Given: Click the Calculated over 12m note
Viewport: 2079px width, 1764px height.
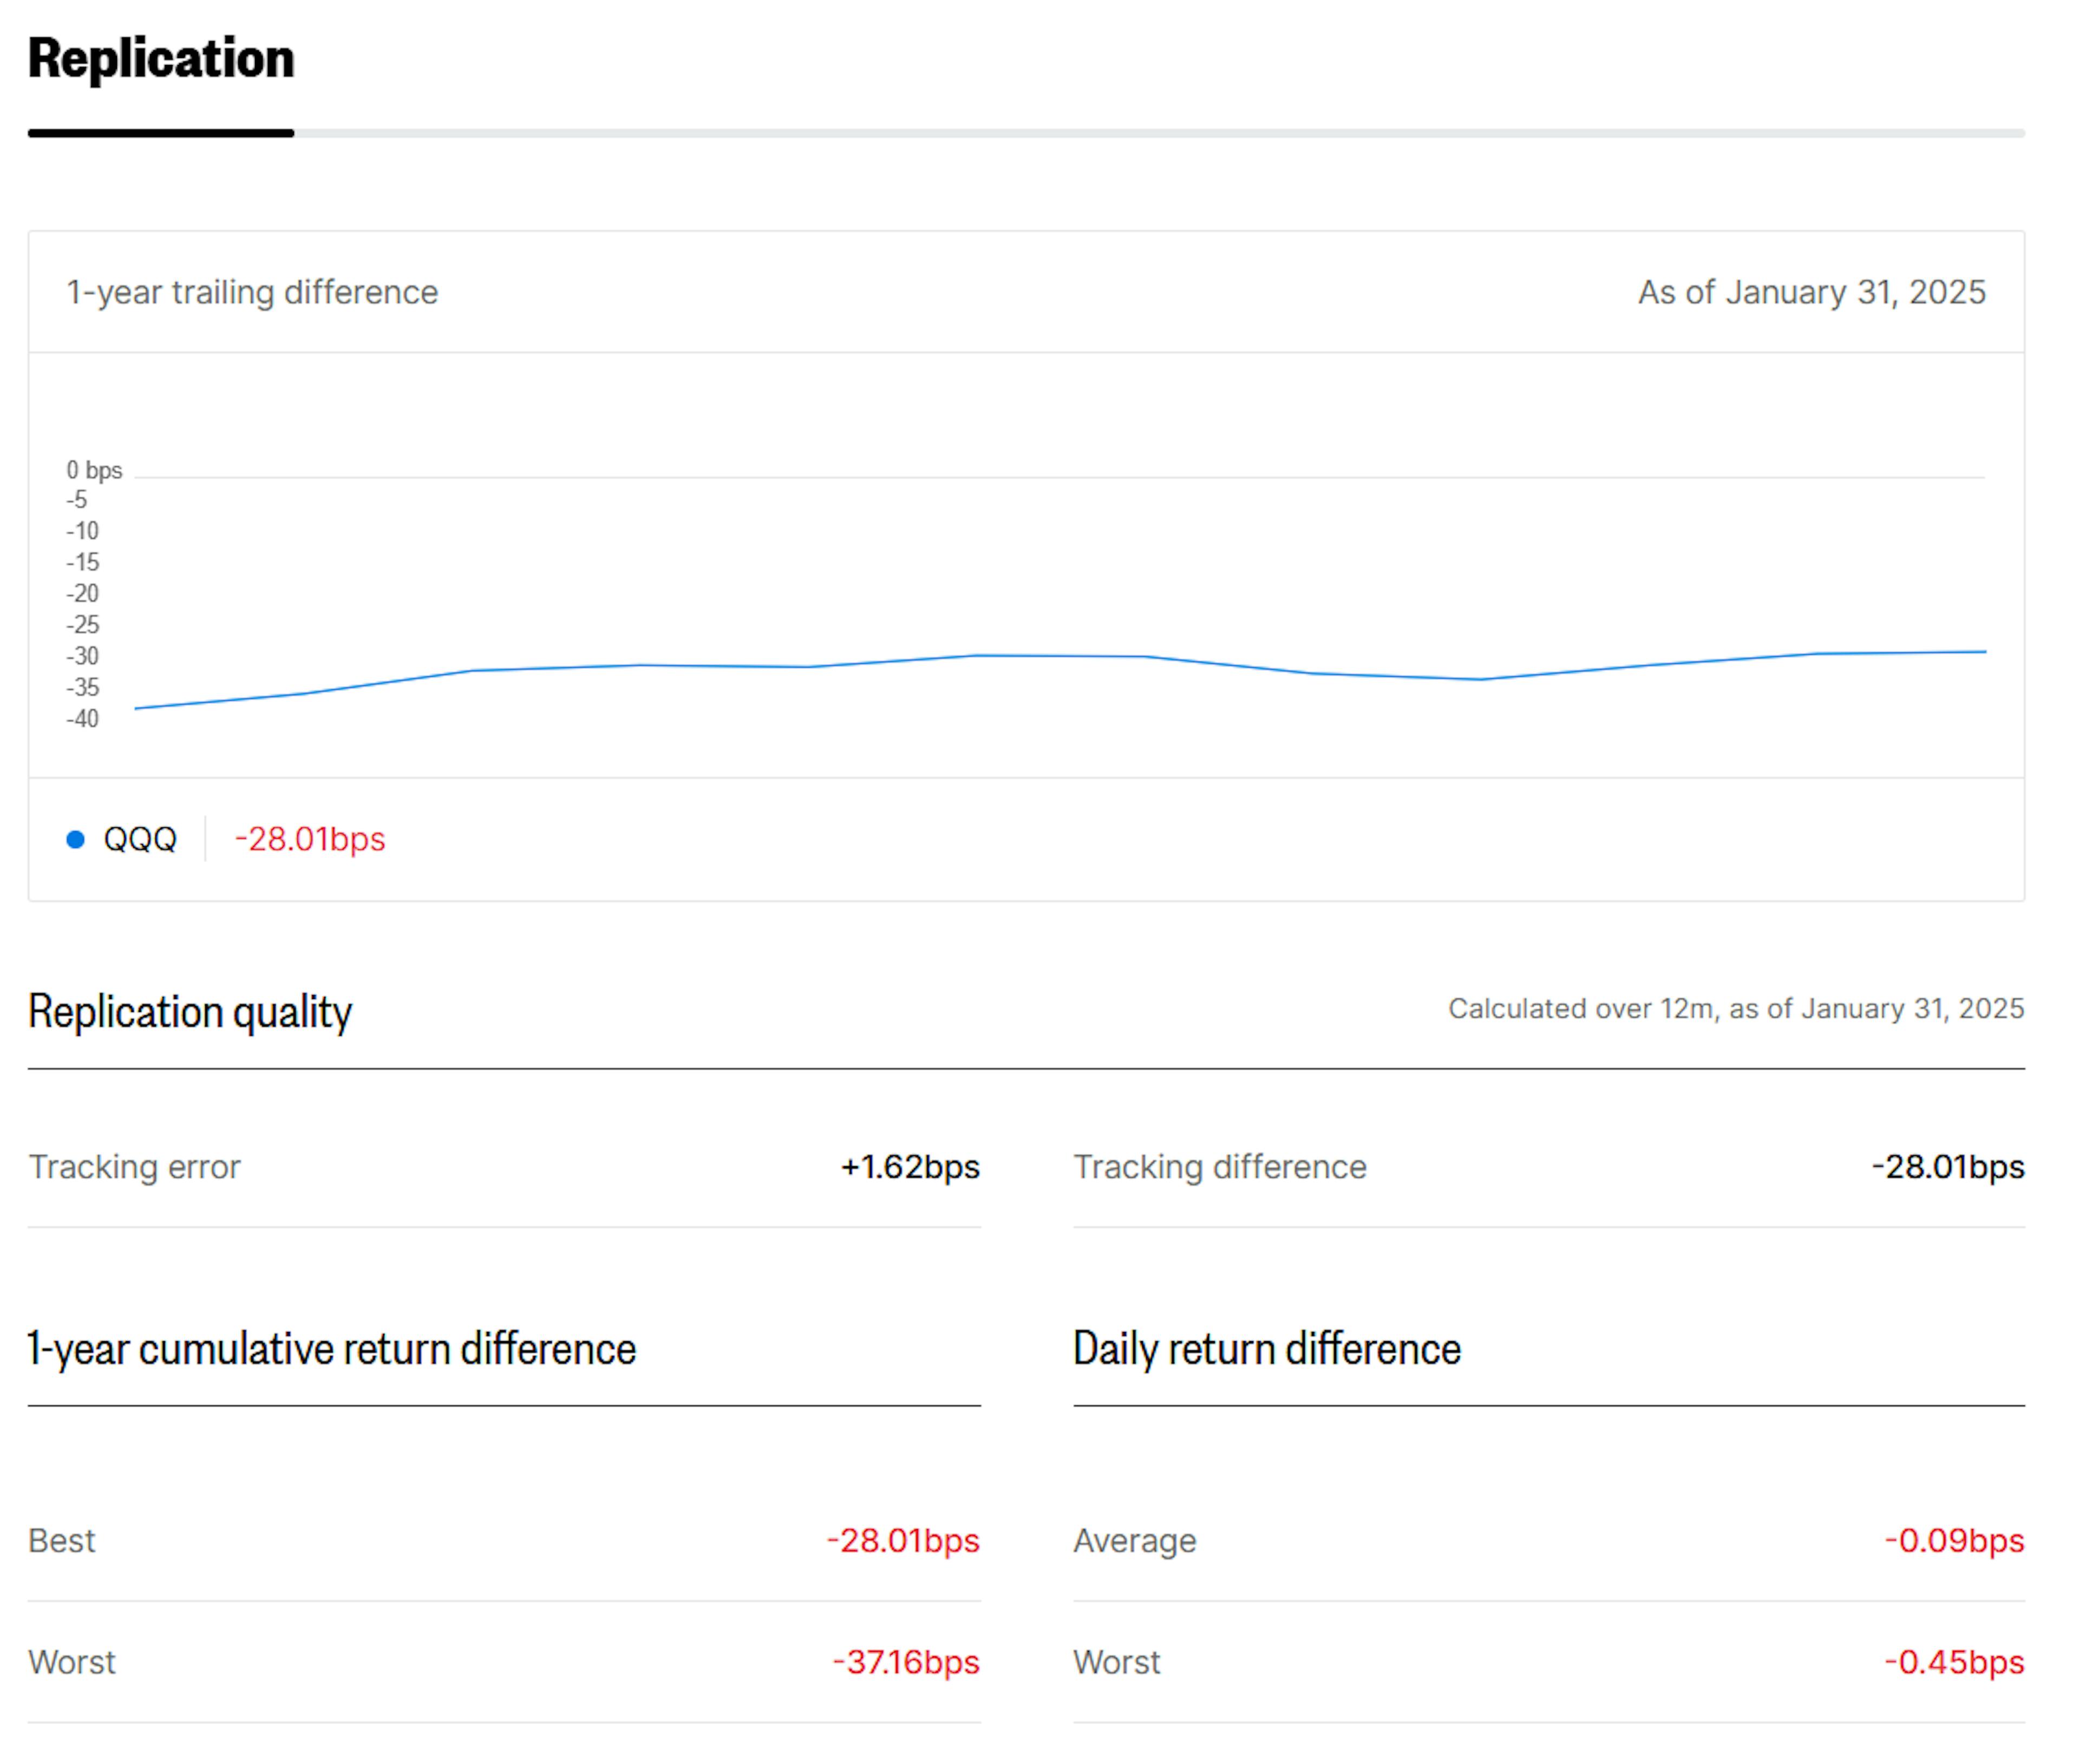Looking at the screenshot, I should 1735,1008.
